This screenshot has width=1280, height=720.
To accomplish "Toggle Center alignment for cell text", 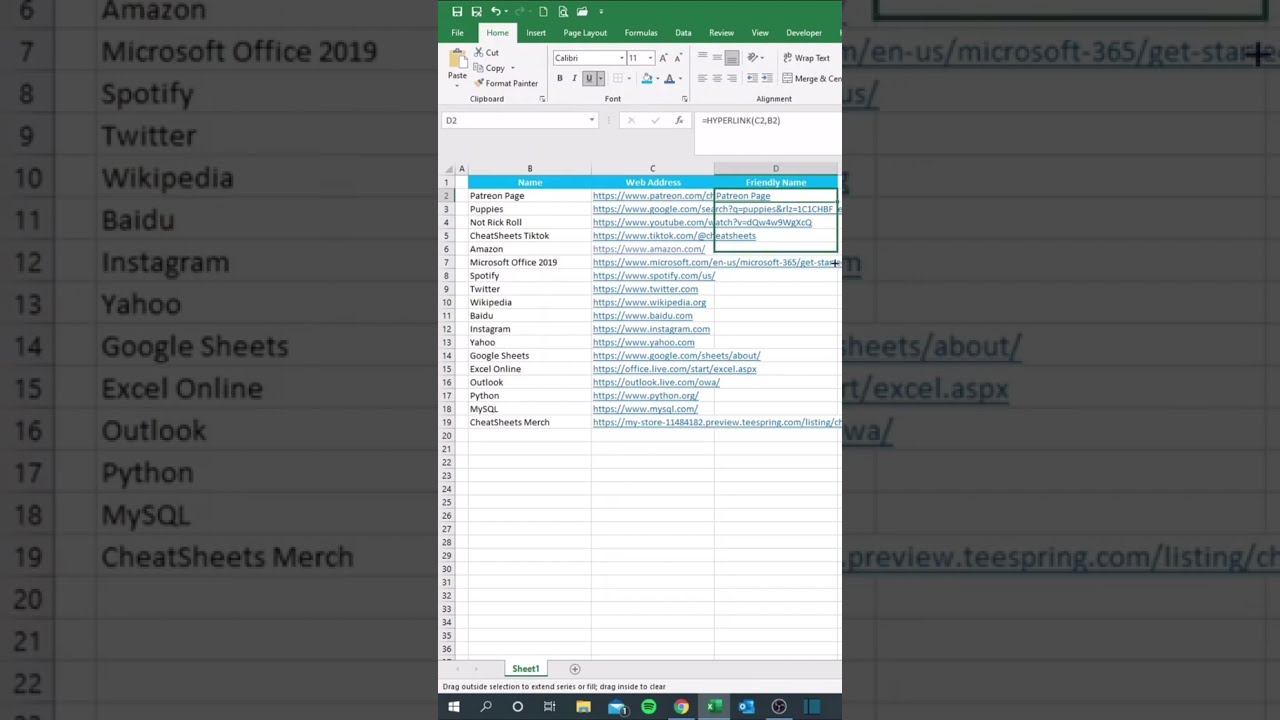I will pos(717,79).
